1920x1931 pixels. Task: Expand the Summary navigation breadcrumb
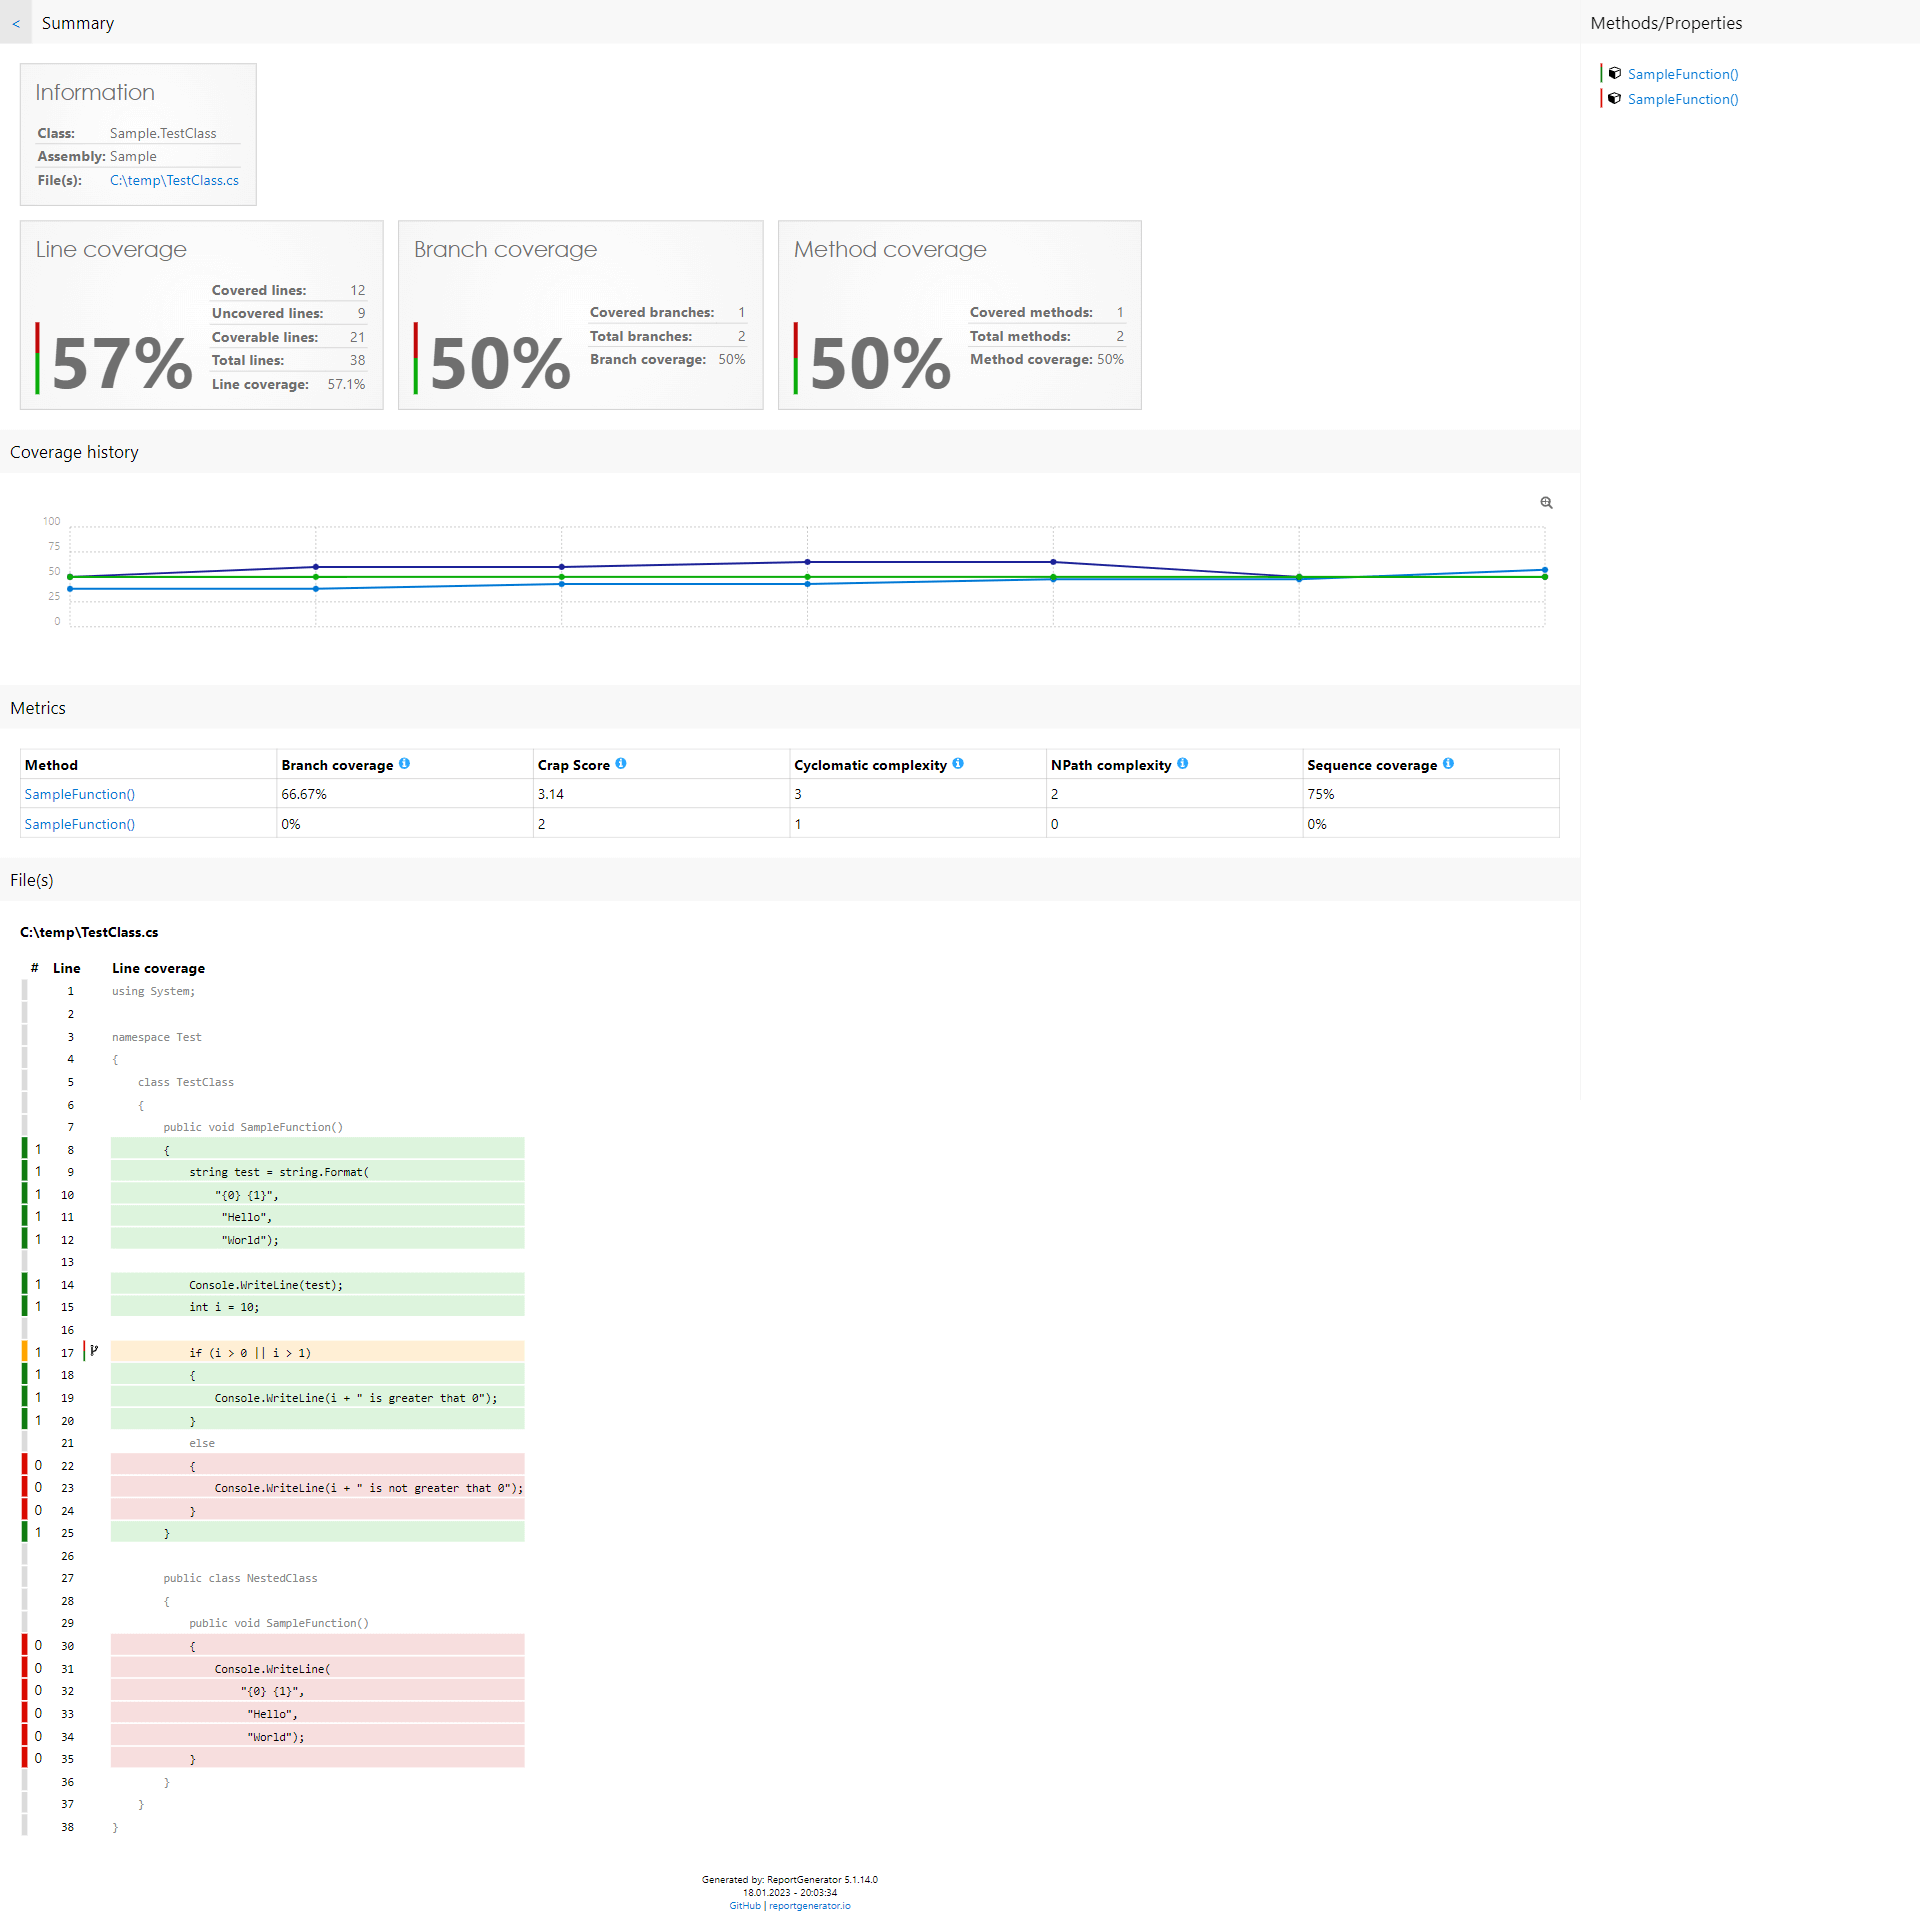[14, 21]
